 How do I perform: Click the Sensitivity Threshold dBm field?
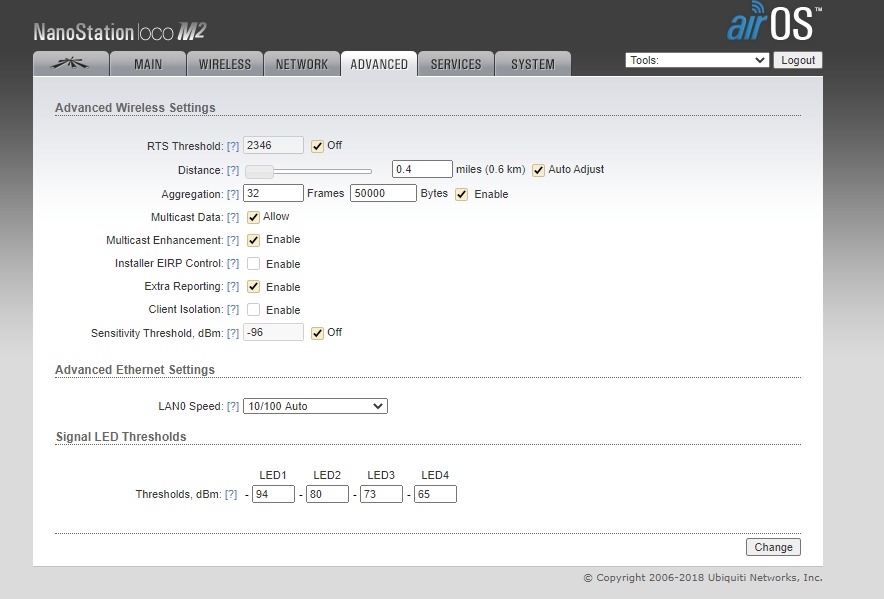tap(273, 332)
